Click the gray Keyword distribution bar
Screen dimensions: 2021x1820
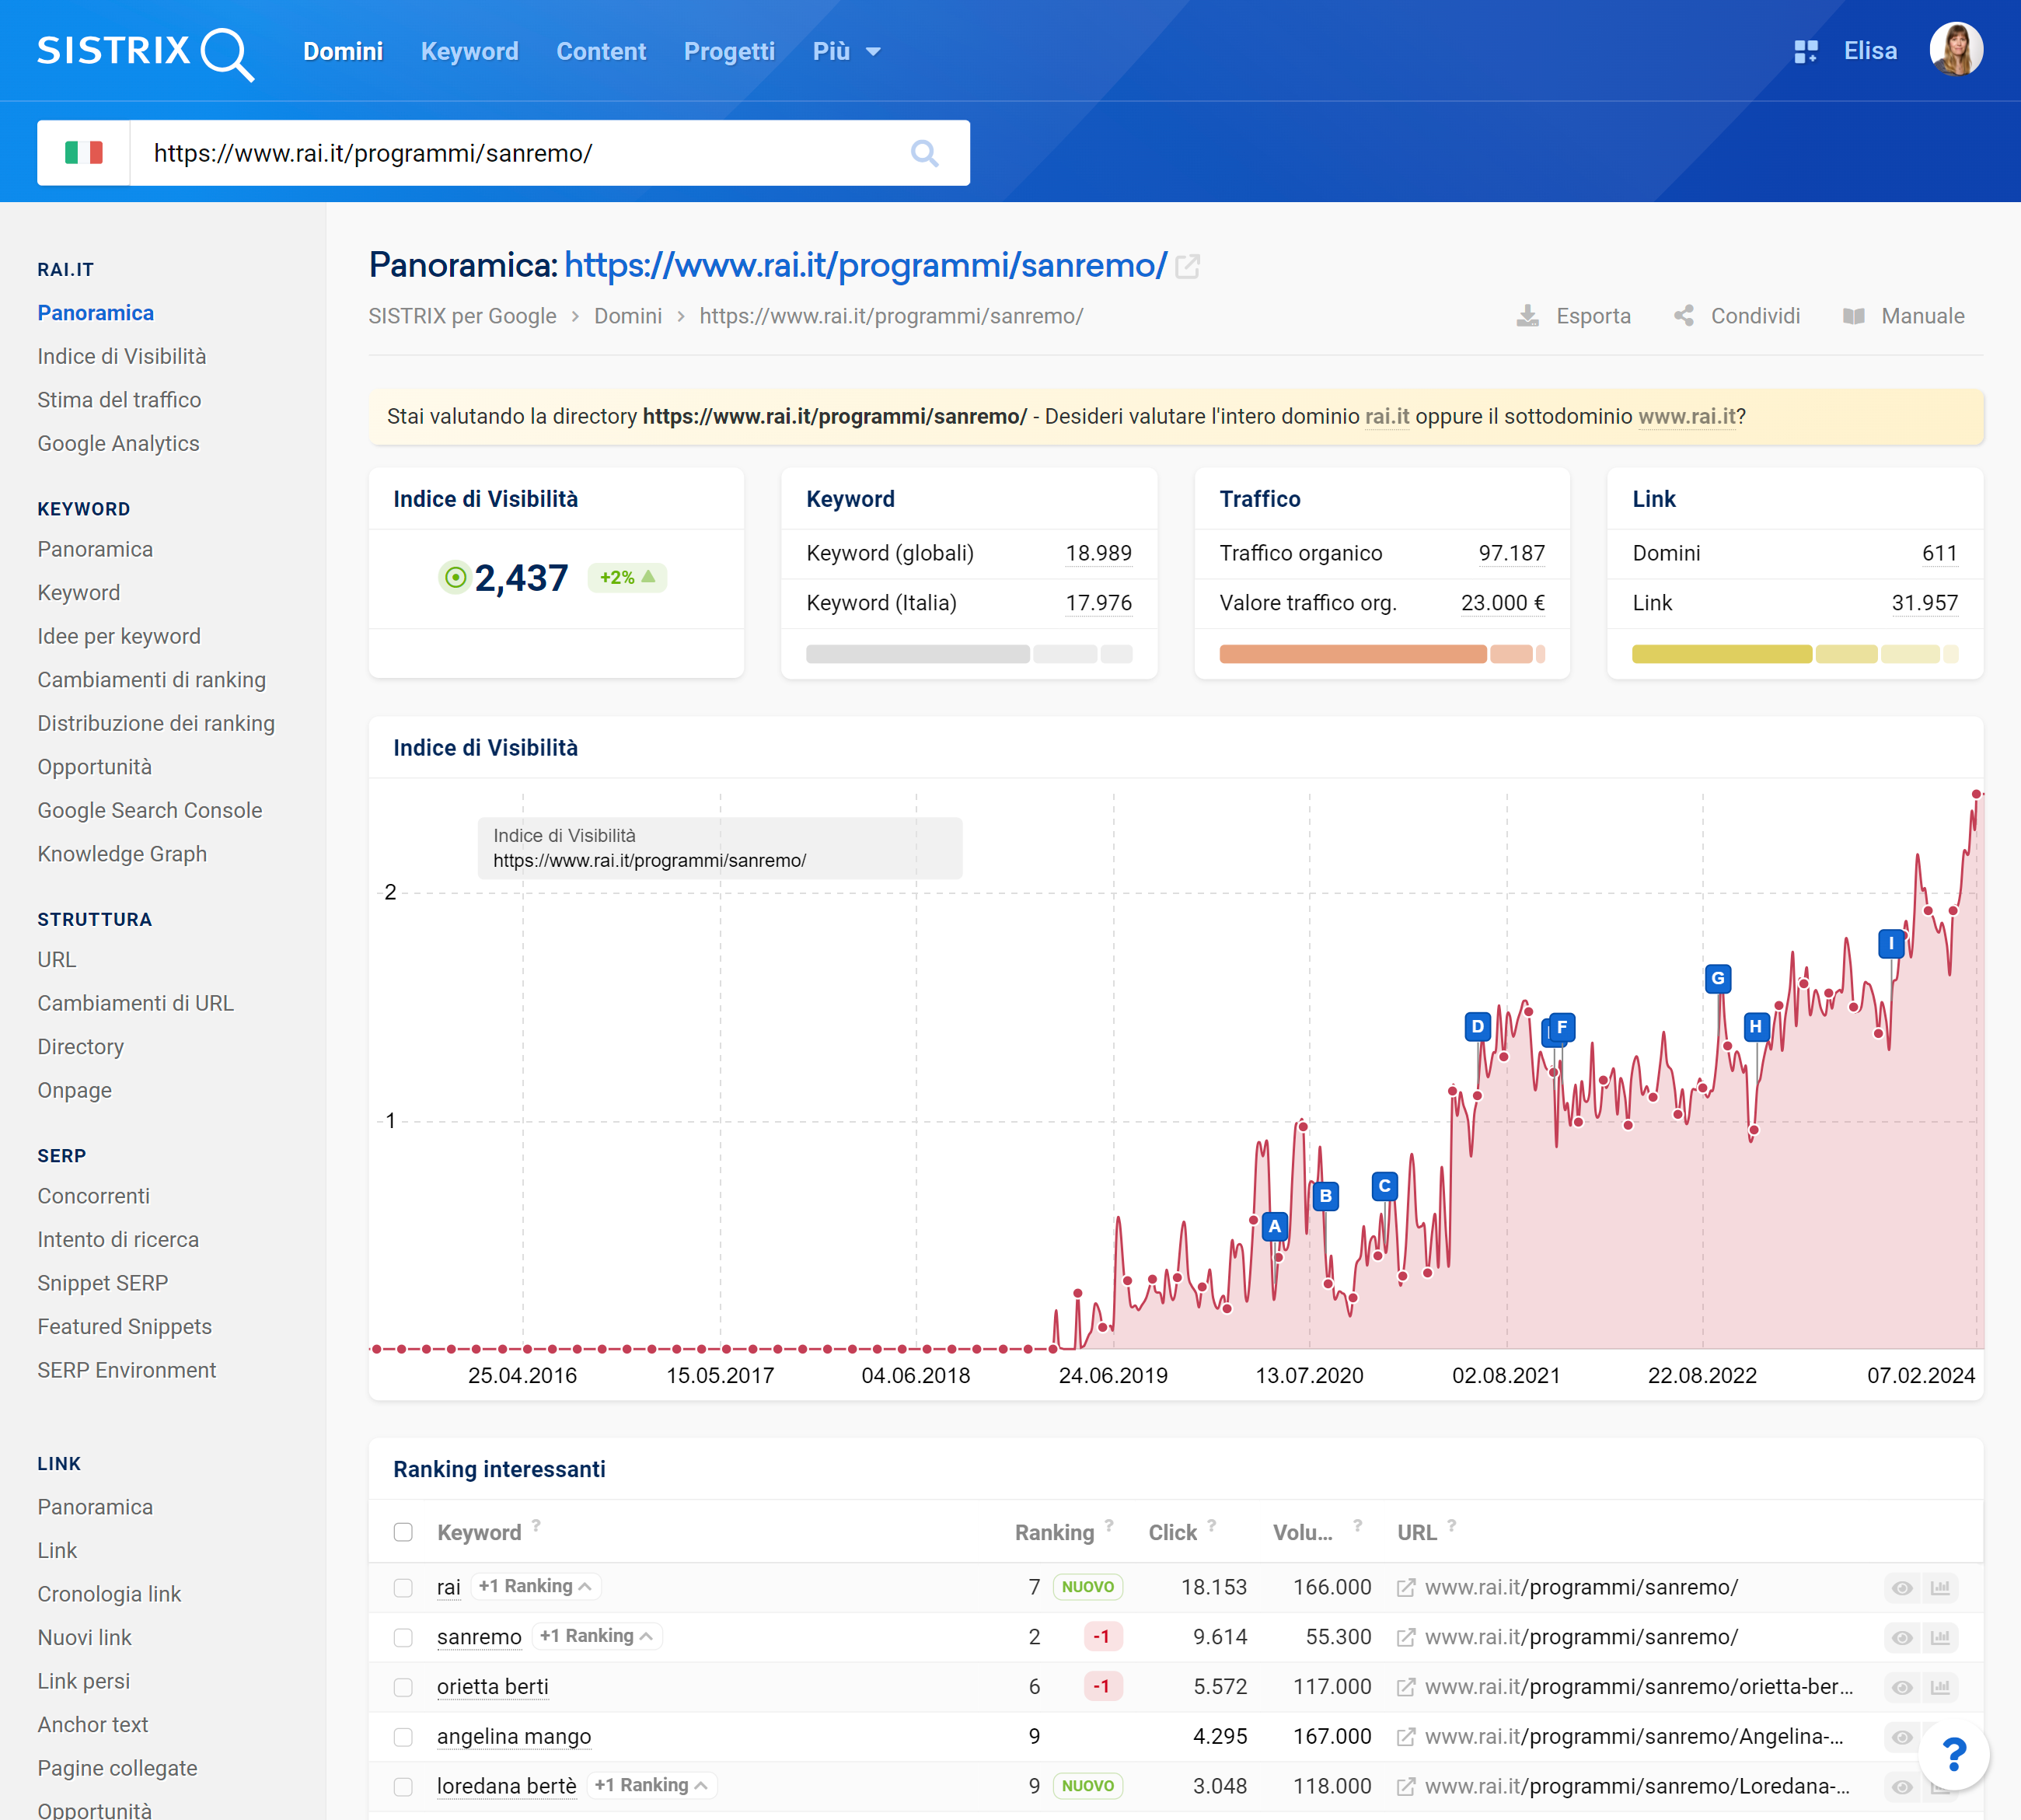969,654
